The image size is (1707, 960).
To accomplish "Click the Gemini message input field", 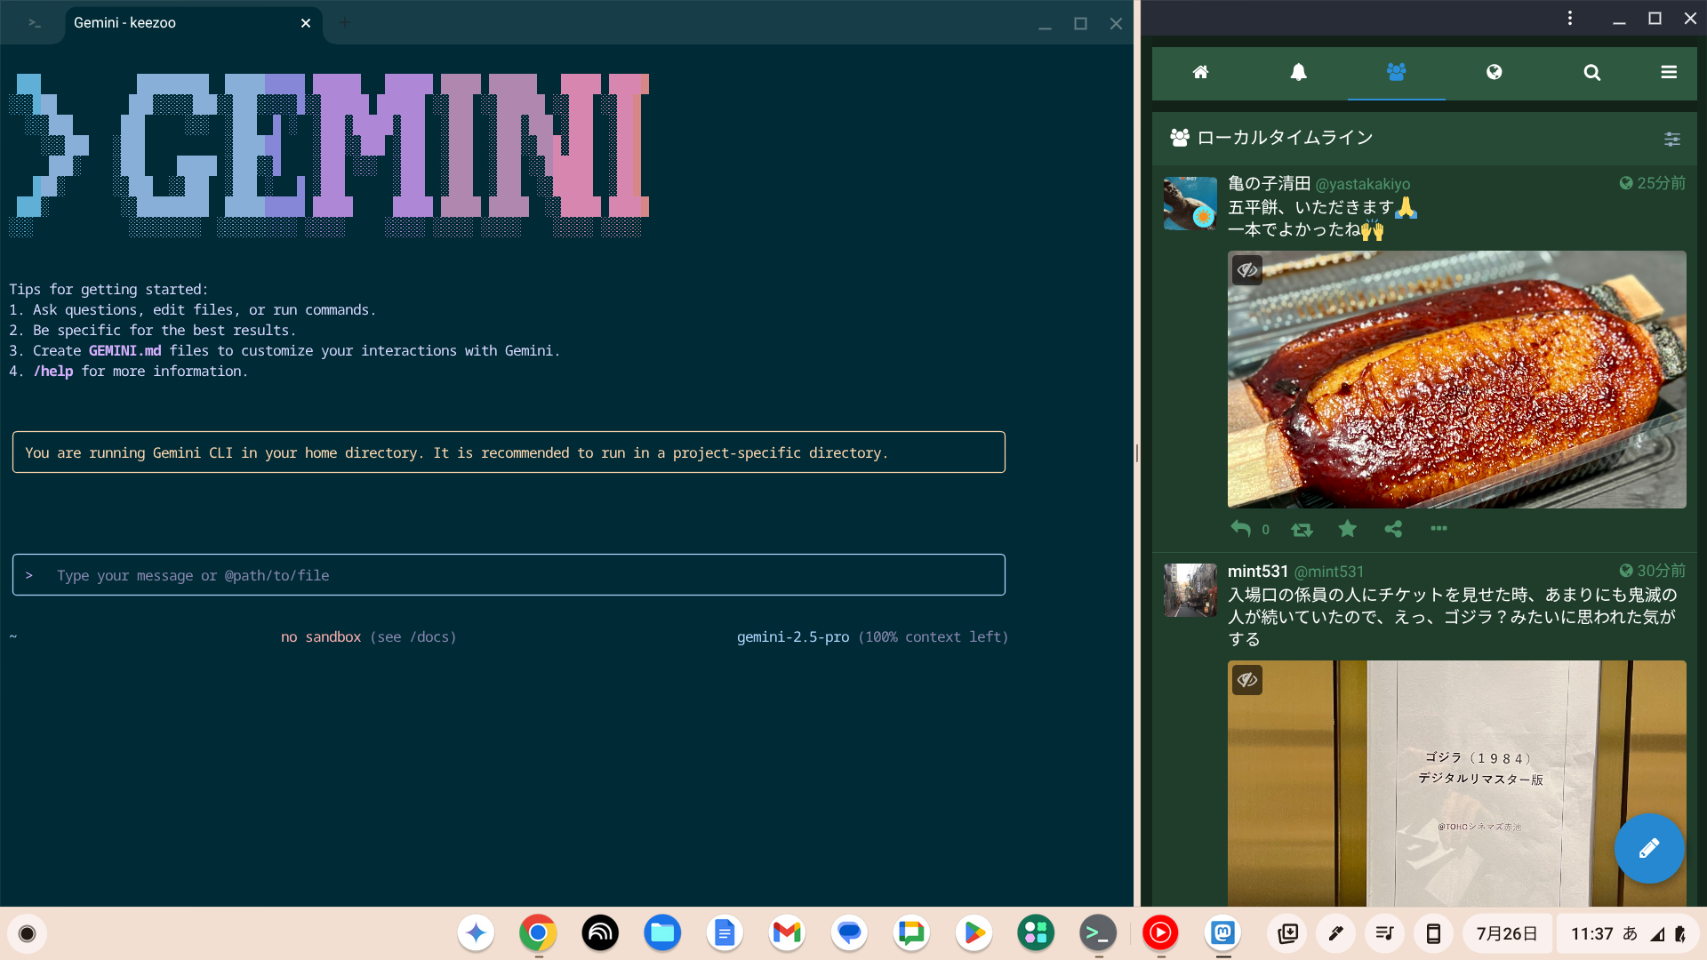I will coord(509,575).
